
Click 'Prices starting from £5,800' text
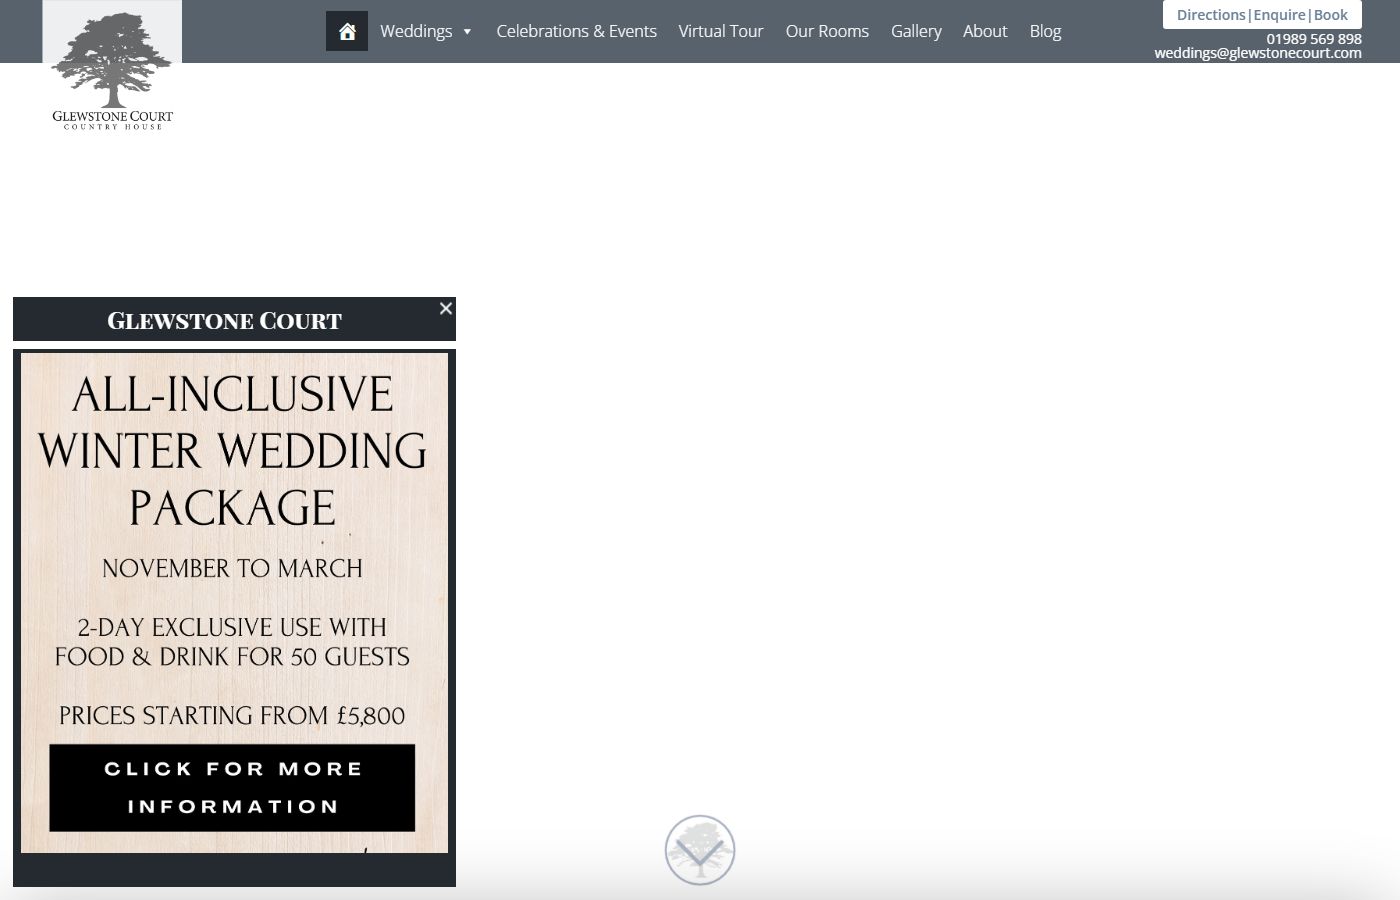pos(232,716)
